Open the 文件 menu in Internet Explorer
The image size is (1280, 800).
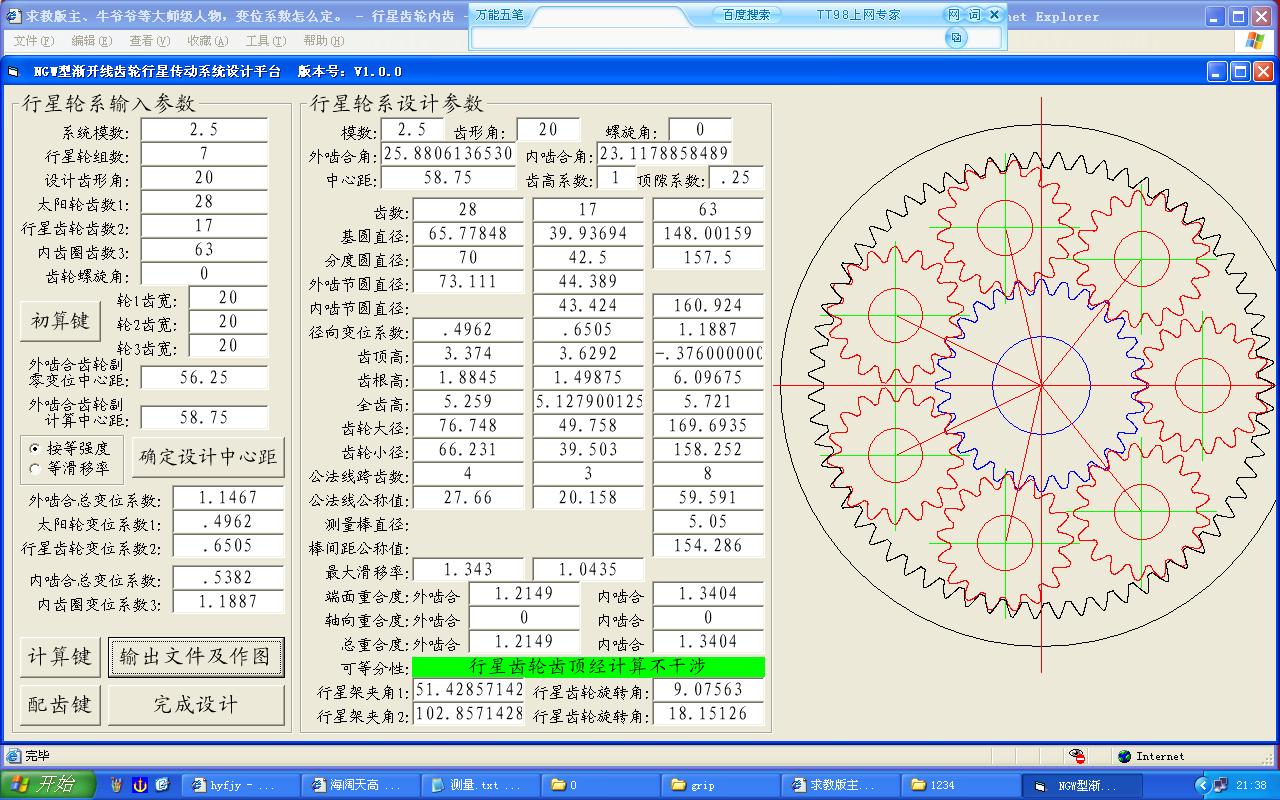tap(33, 41)
